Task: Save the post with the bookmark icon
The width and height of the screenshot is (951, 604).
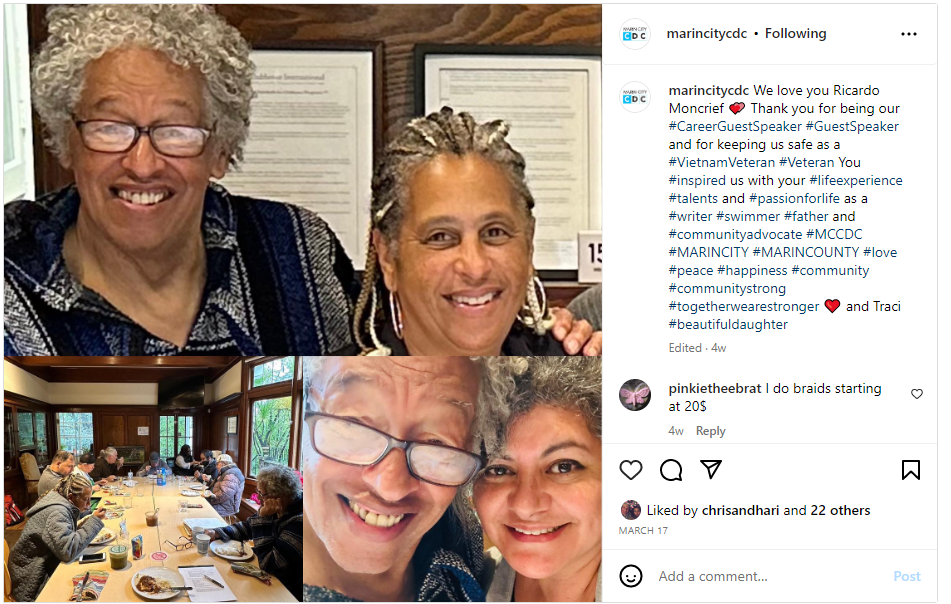Action: pos(910,470)
